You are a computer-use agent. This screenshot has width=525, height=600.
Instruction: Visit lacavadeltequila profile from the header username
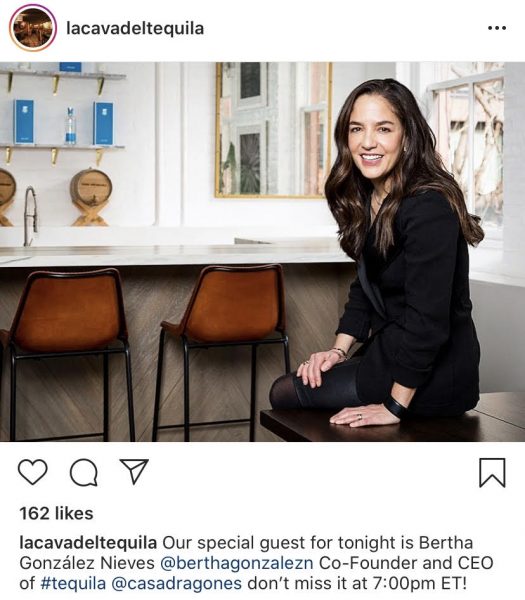[135, 29]
